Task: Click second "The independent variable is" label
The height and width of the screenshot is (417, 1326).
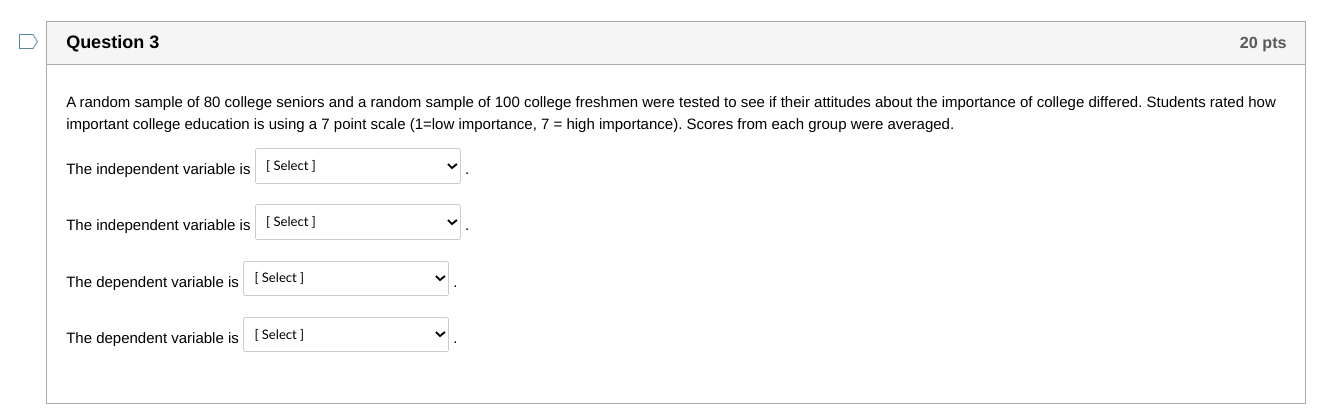Action: [158, 225]
